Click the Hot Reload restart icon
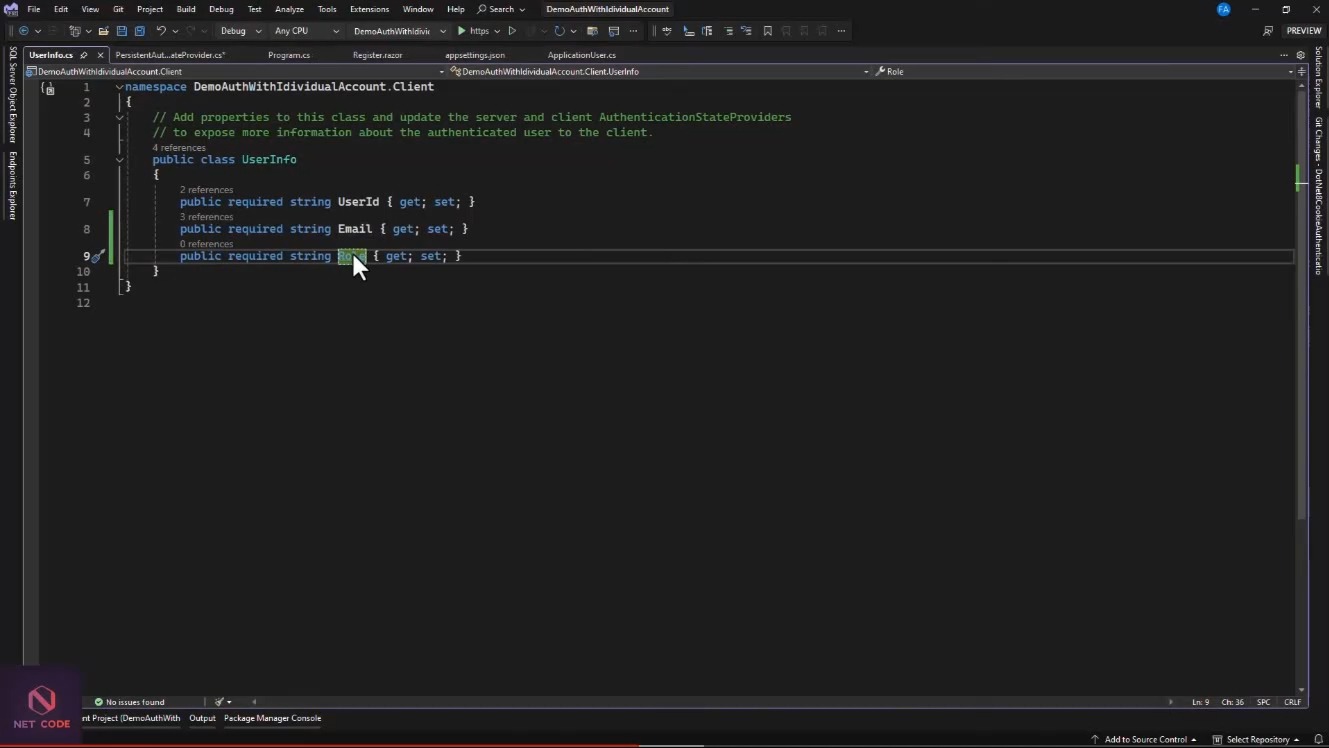The width and height of the screenshot is (1329, 748). pyautogui.click(x=559, y=31)
